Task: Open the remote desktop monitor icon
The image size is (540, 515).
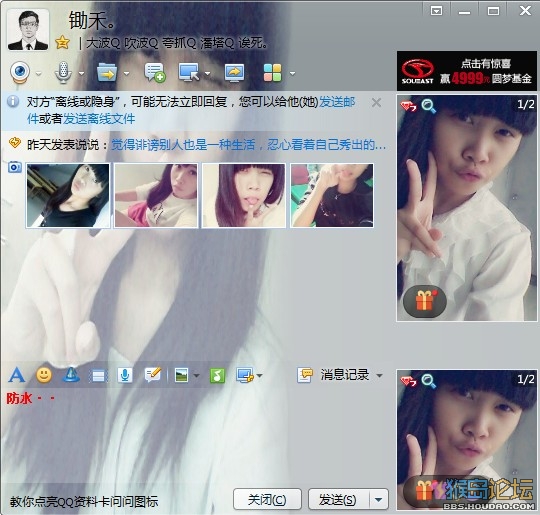Action: [x=189, y=73]
